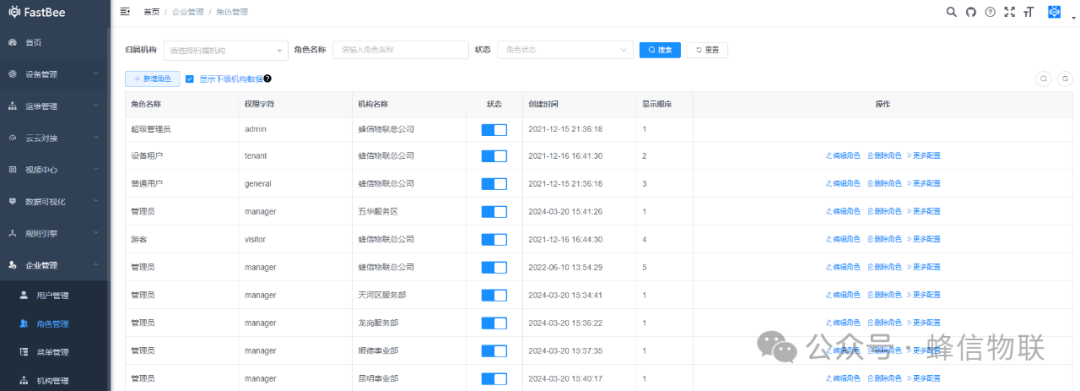Toggle fullscreen mode icon
The height and width of the screenshot is (391, 1080).
[x=1009, y=12]
